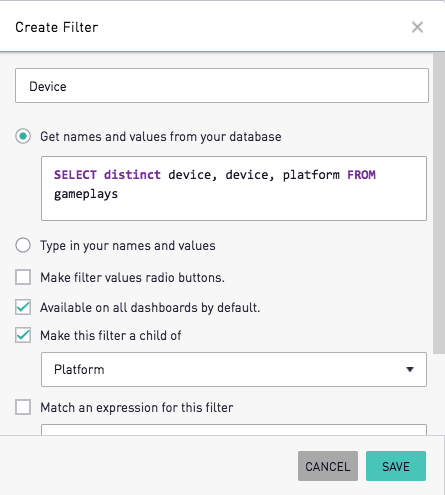The image size is (445, 495).
Task: Click the word gameplays in the query
Action: [86, 194]
